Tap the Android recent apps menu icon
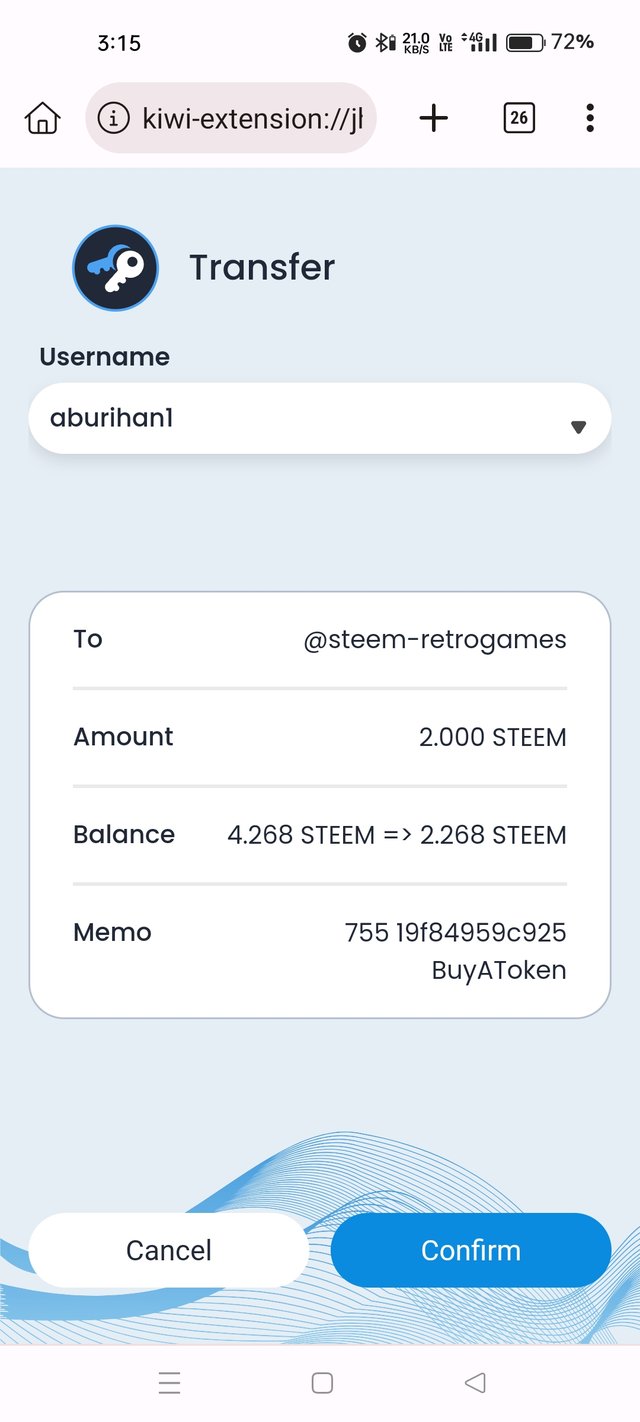This screenshot has width=640, height=1422. [x=169, y=1383]
